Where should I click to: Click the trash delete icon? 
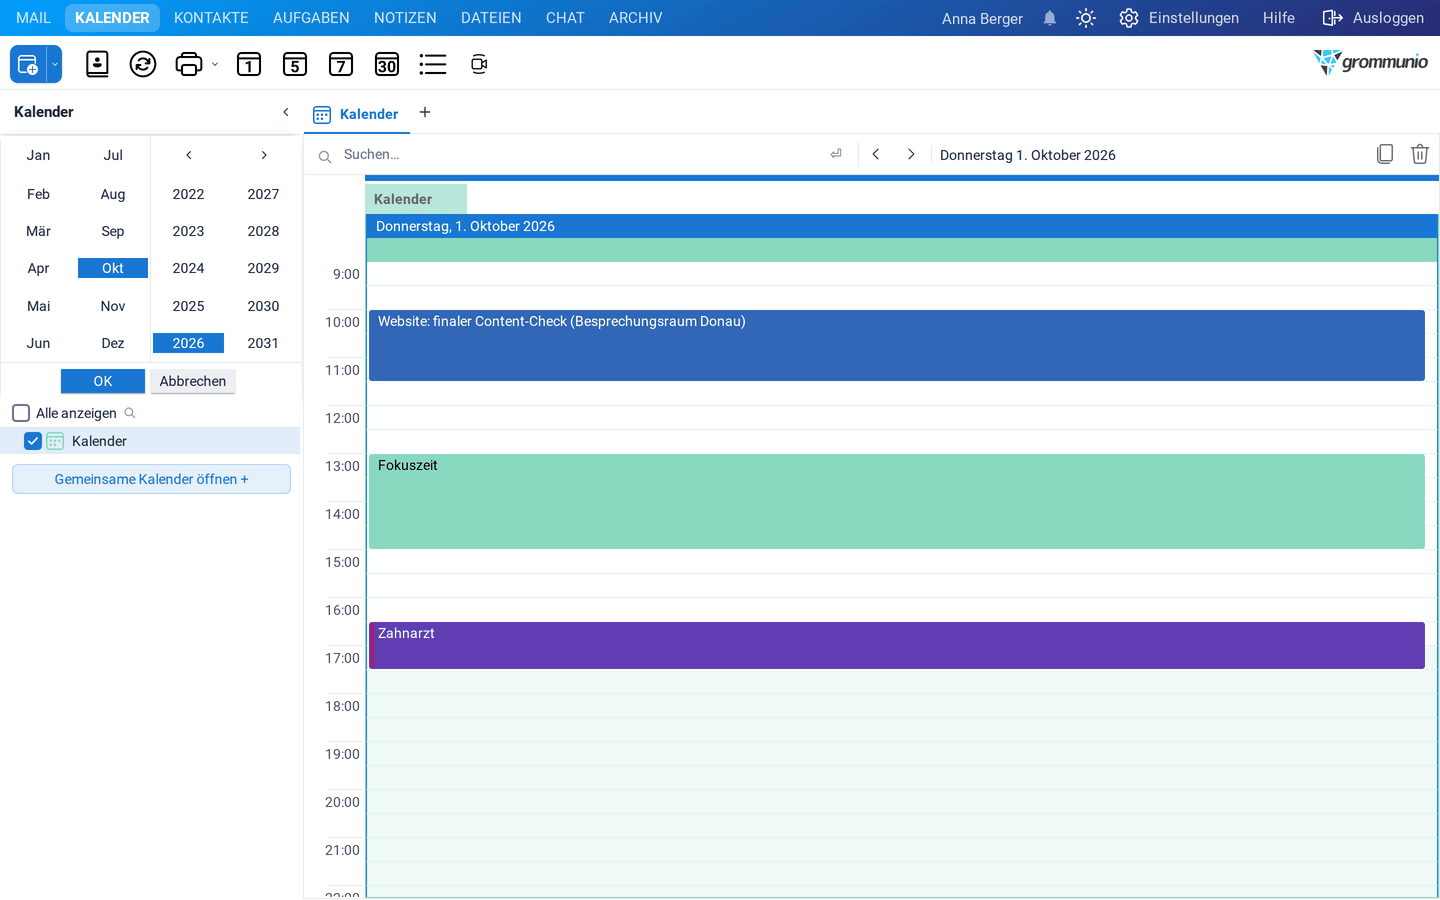pos(1420,154)
